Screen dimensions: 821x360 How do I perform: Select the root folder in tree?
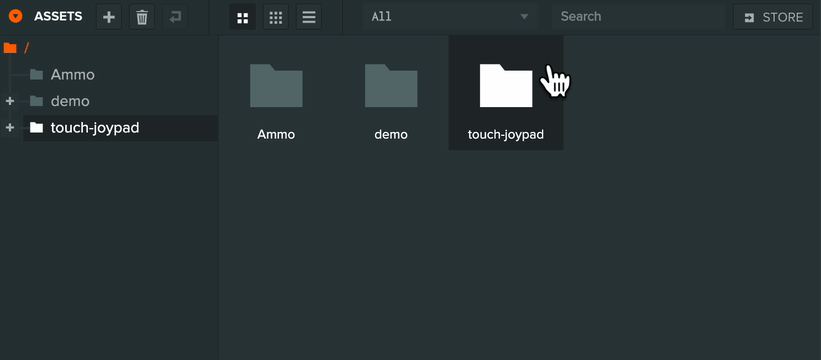click(16, 48)
